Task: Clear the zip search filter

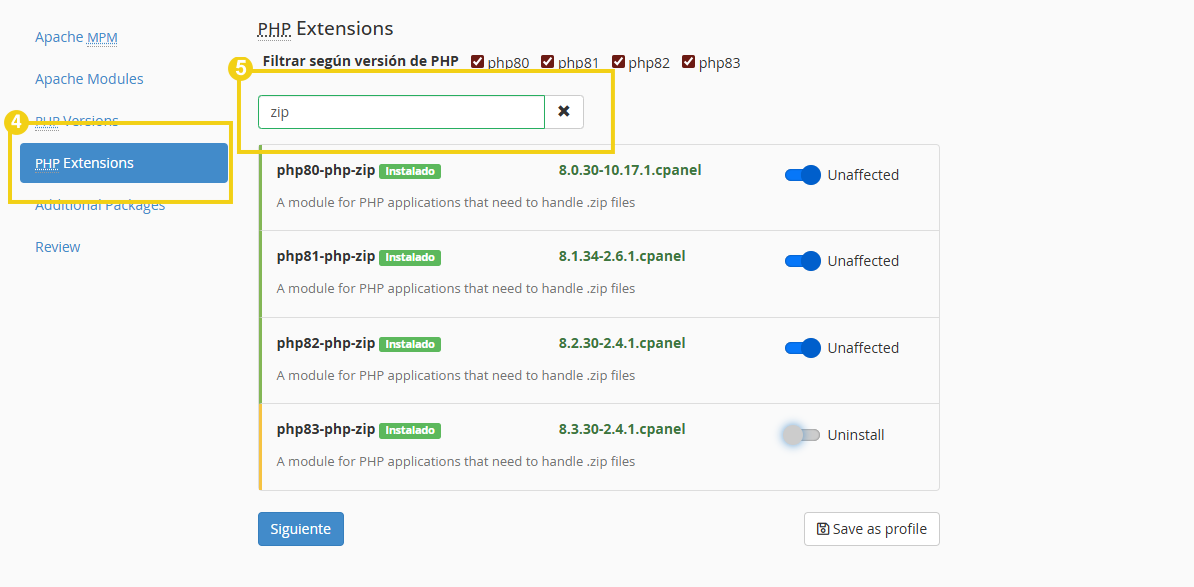Action: click(x=564, y=111)
